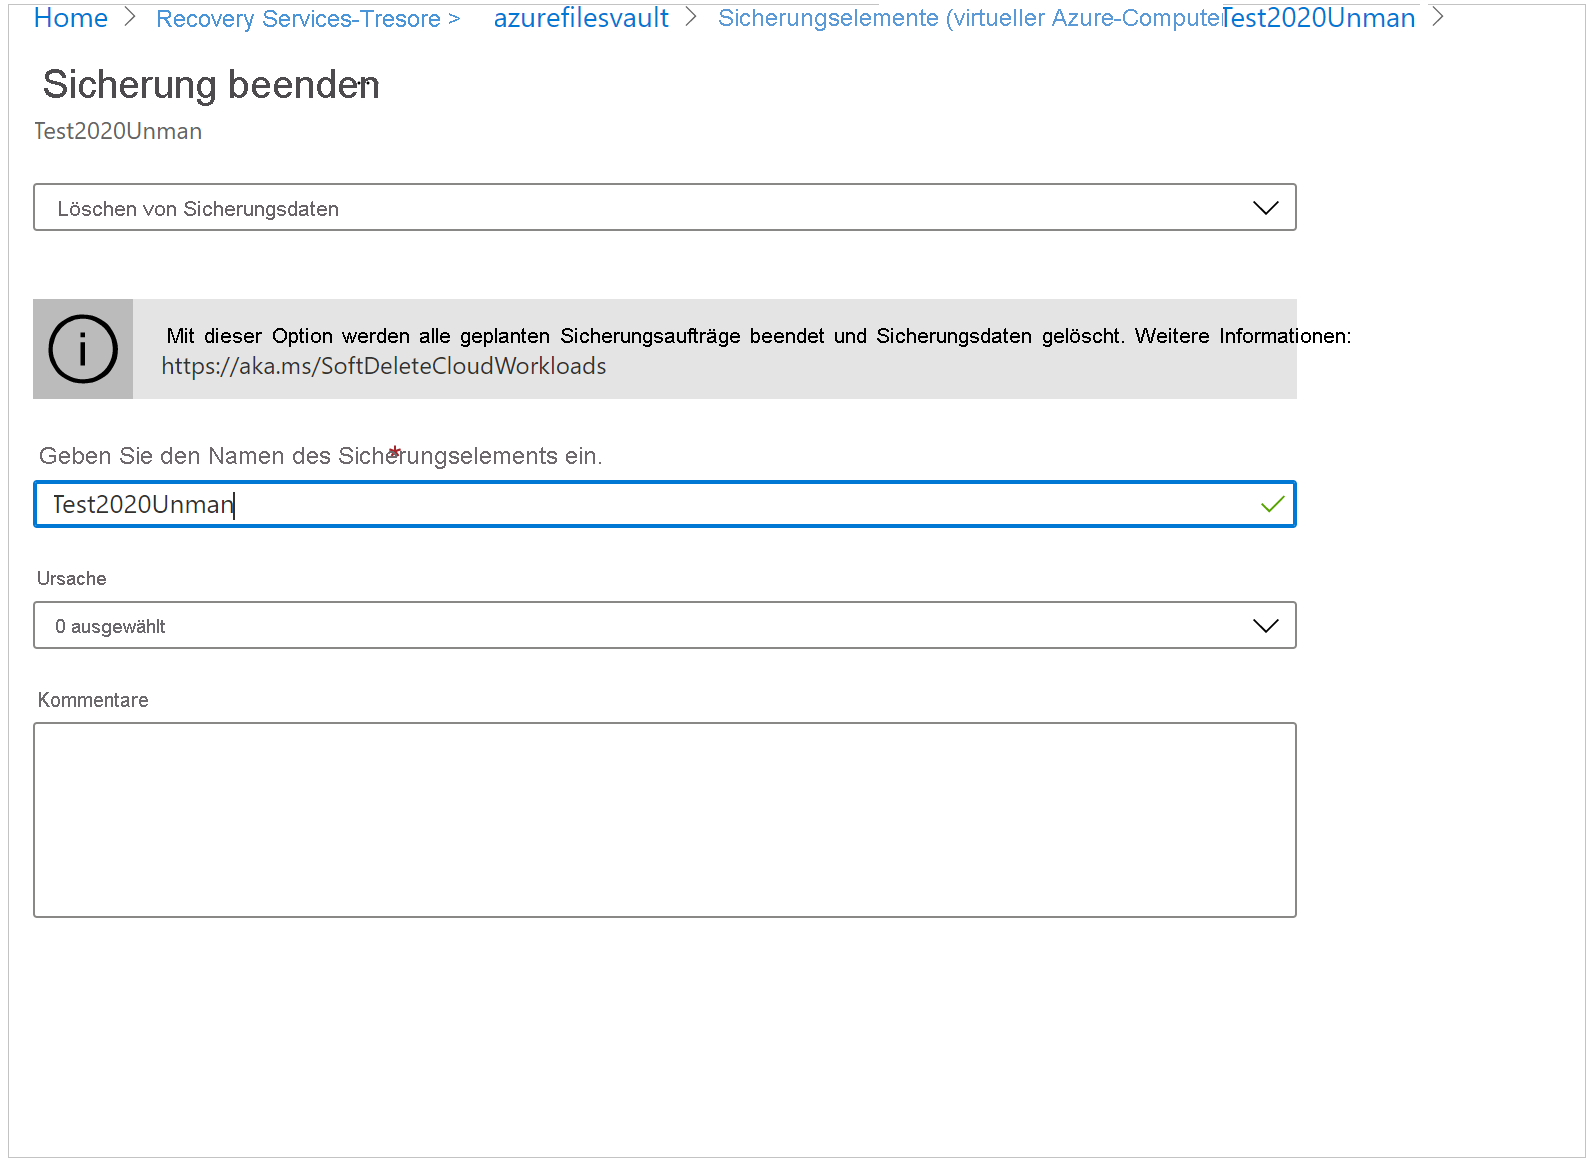Click chevron of Löschen von Sicherungsdaten dropdown

1266,208
